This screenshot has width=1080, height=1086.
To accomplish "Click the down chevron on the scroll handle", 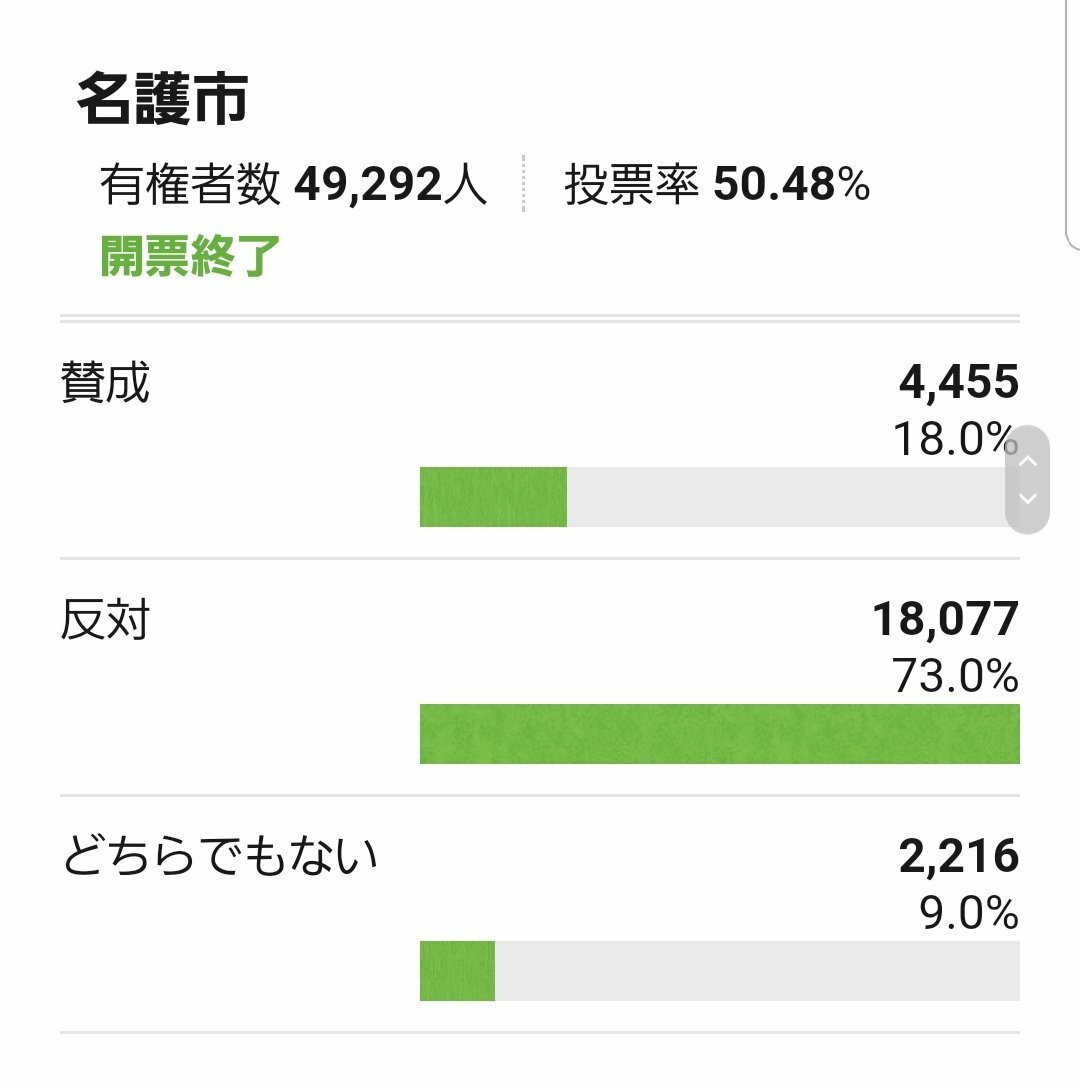I will (x=1027, y=498).
